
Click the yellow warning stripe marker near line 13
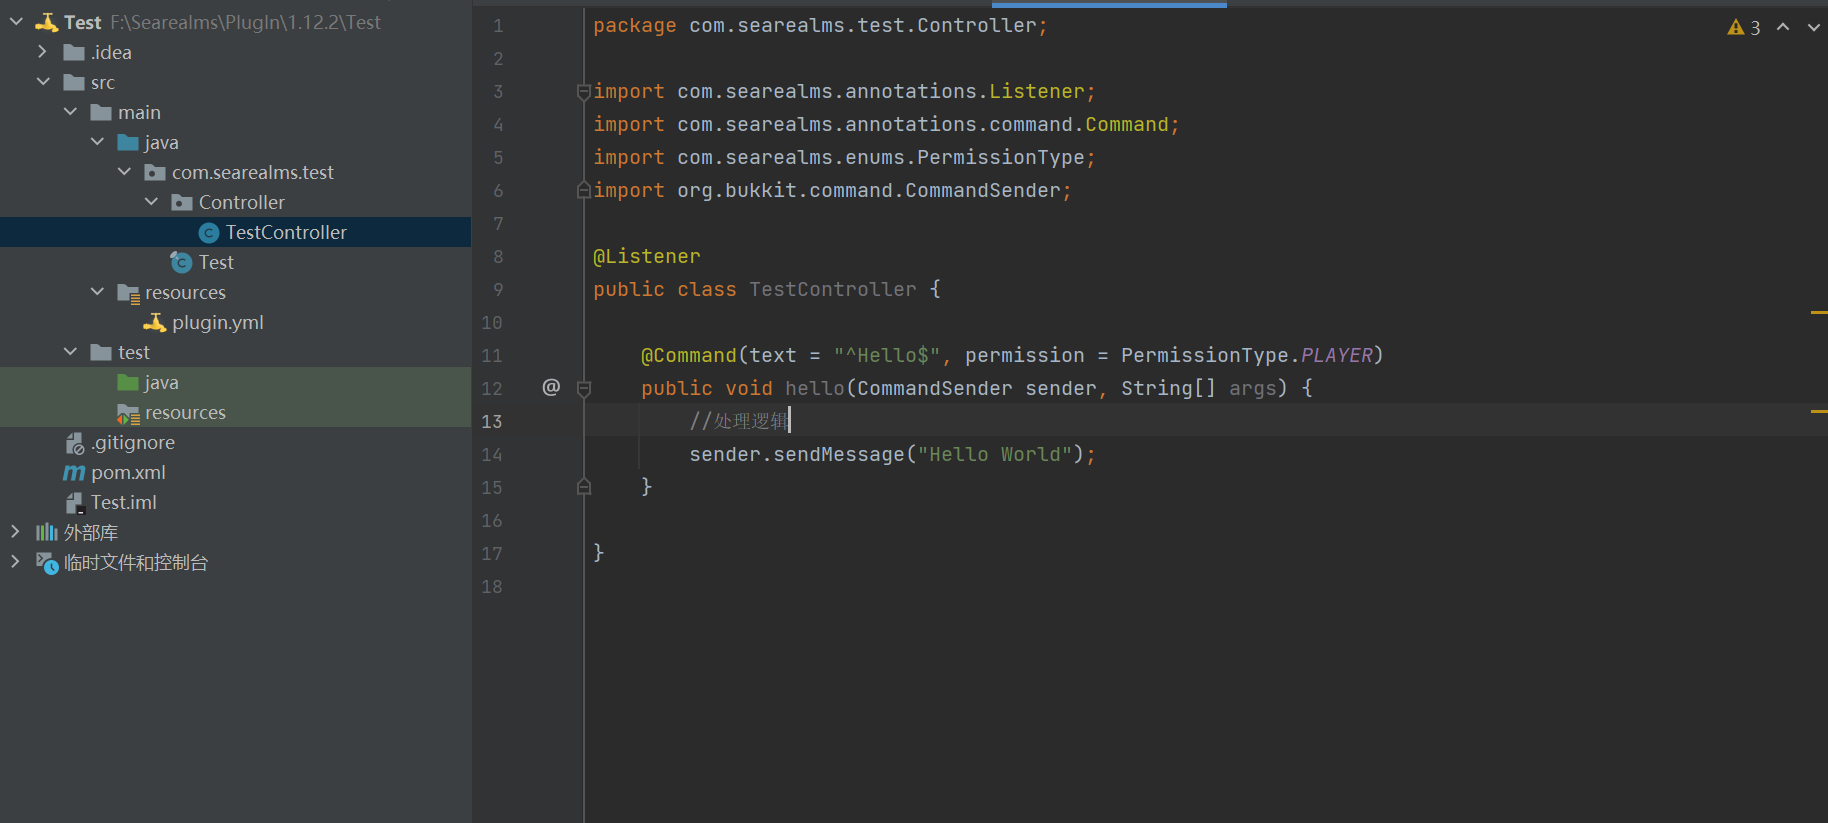1818,411
